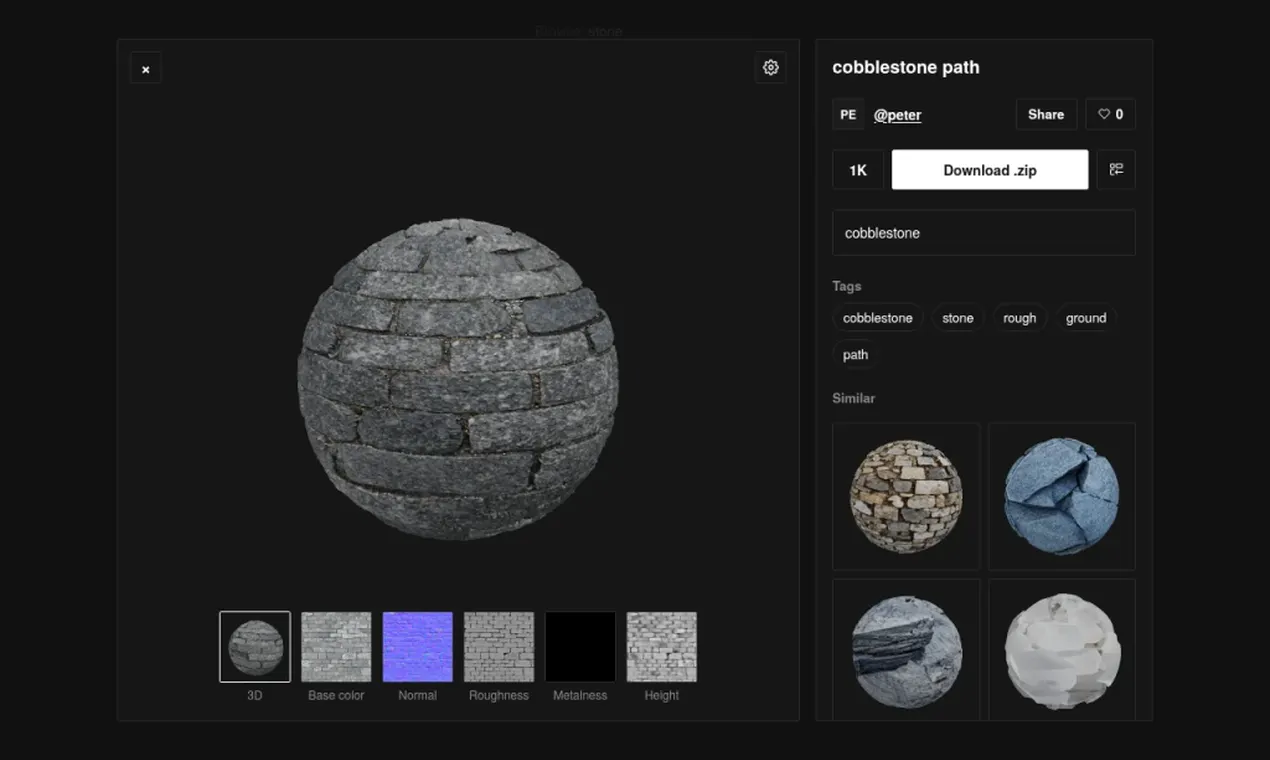Display the Height map
1270x760 pixels.
(662, 647)
